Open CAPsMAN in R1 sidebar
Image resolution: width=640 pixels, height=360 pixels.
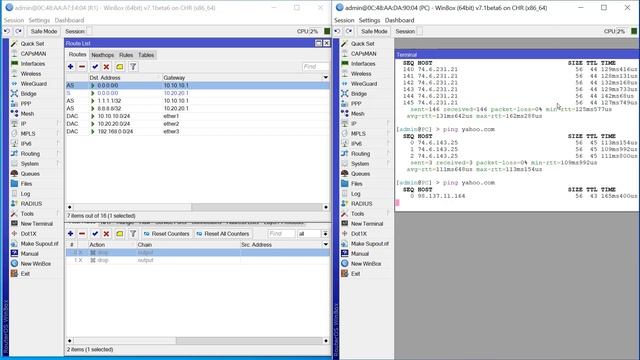33,53
